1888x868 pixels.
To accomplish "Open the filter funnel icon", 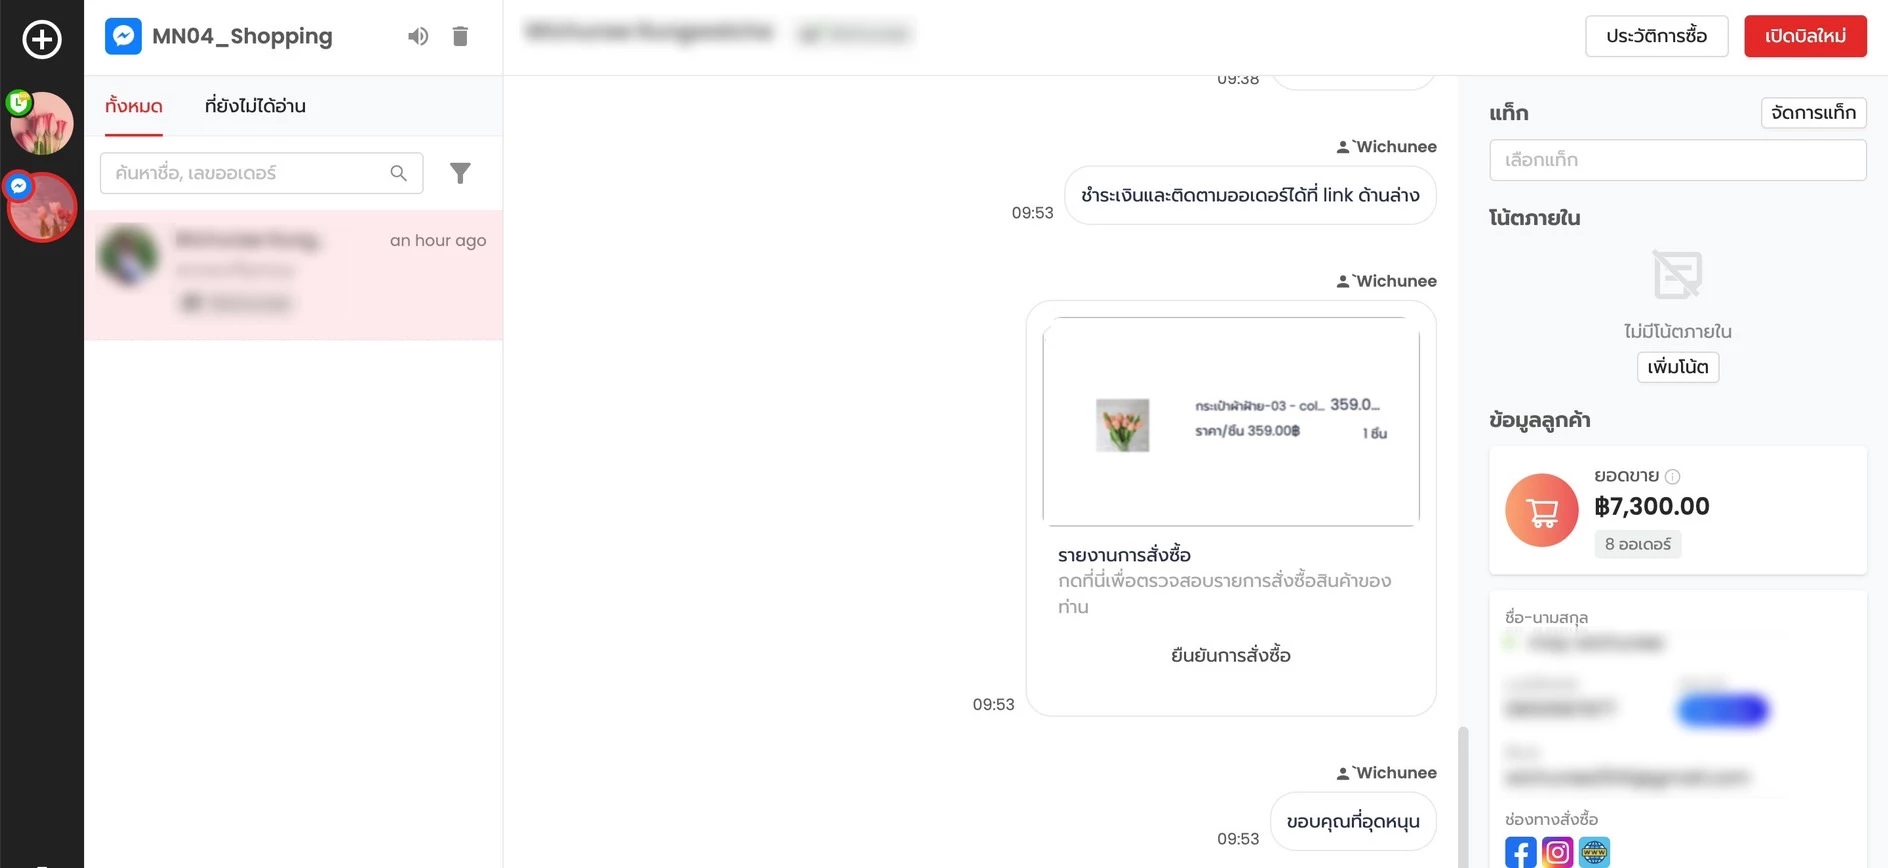I will [x=460, y=173].
